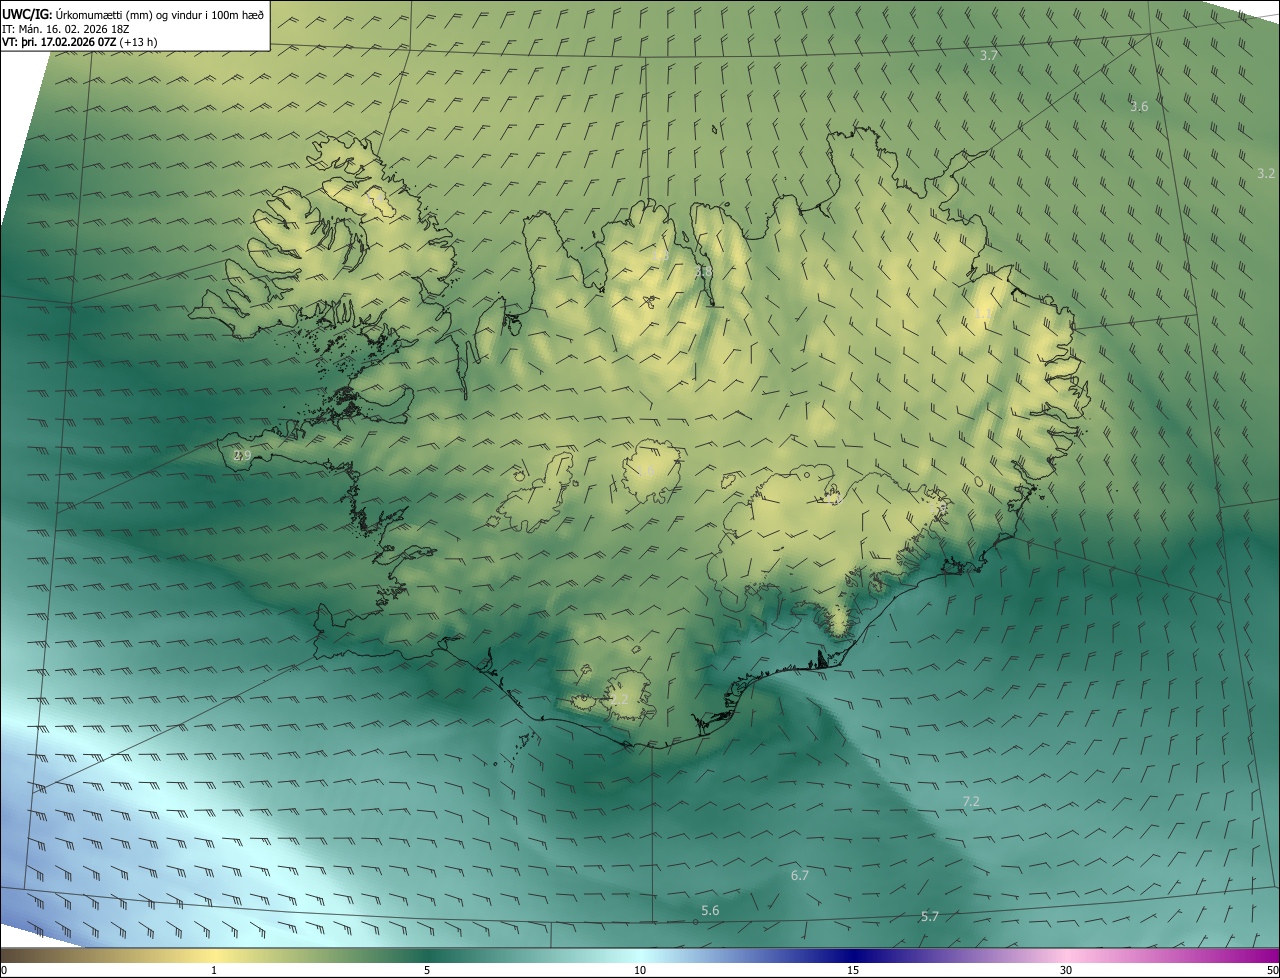Click the colour scale tick label '10'
The image size is (1280, 978).
[x=640, y=971]
